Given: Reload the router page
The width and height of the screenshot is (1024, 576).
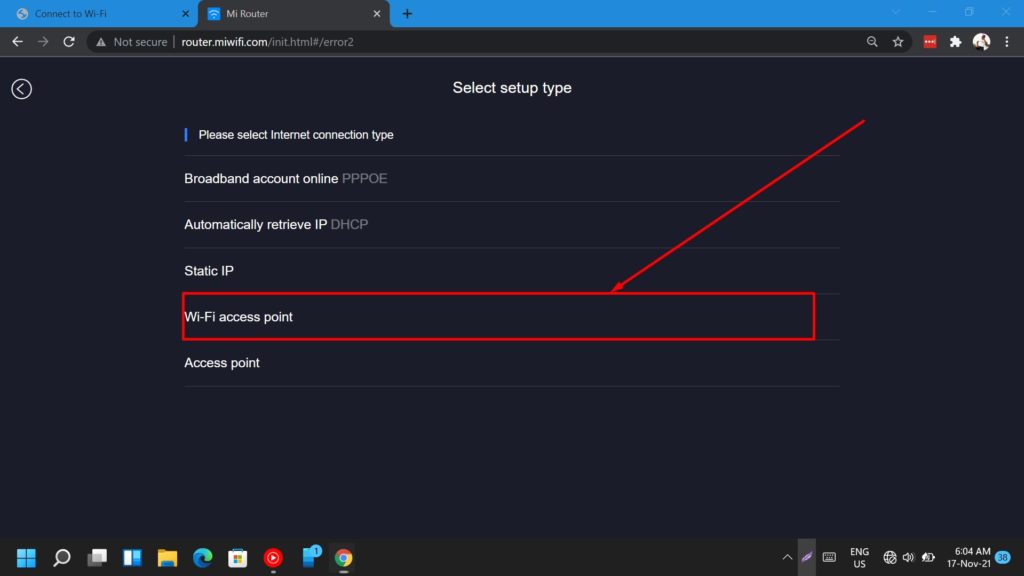Looking at the screenshot, I should [69, 42].
